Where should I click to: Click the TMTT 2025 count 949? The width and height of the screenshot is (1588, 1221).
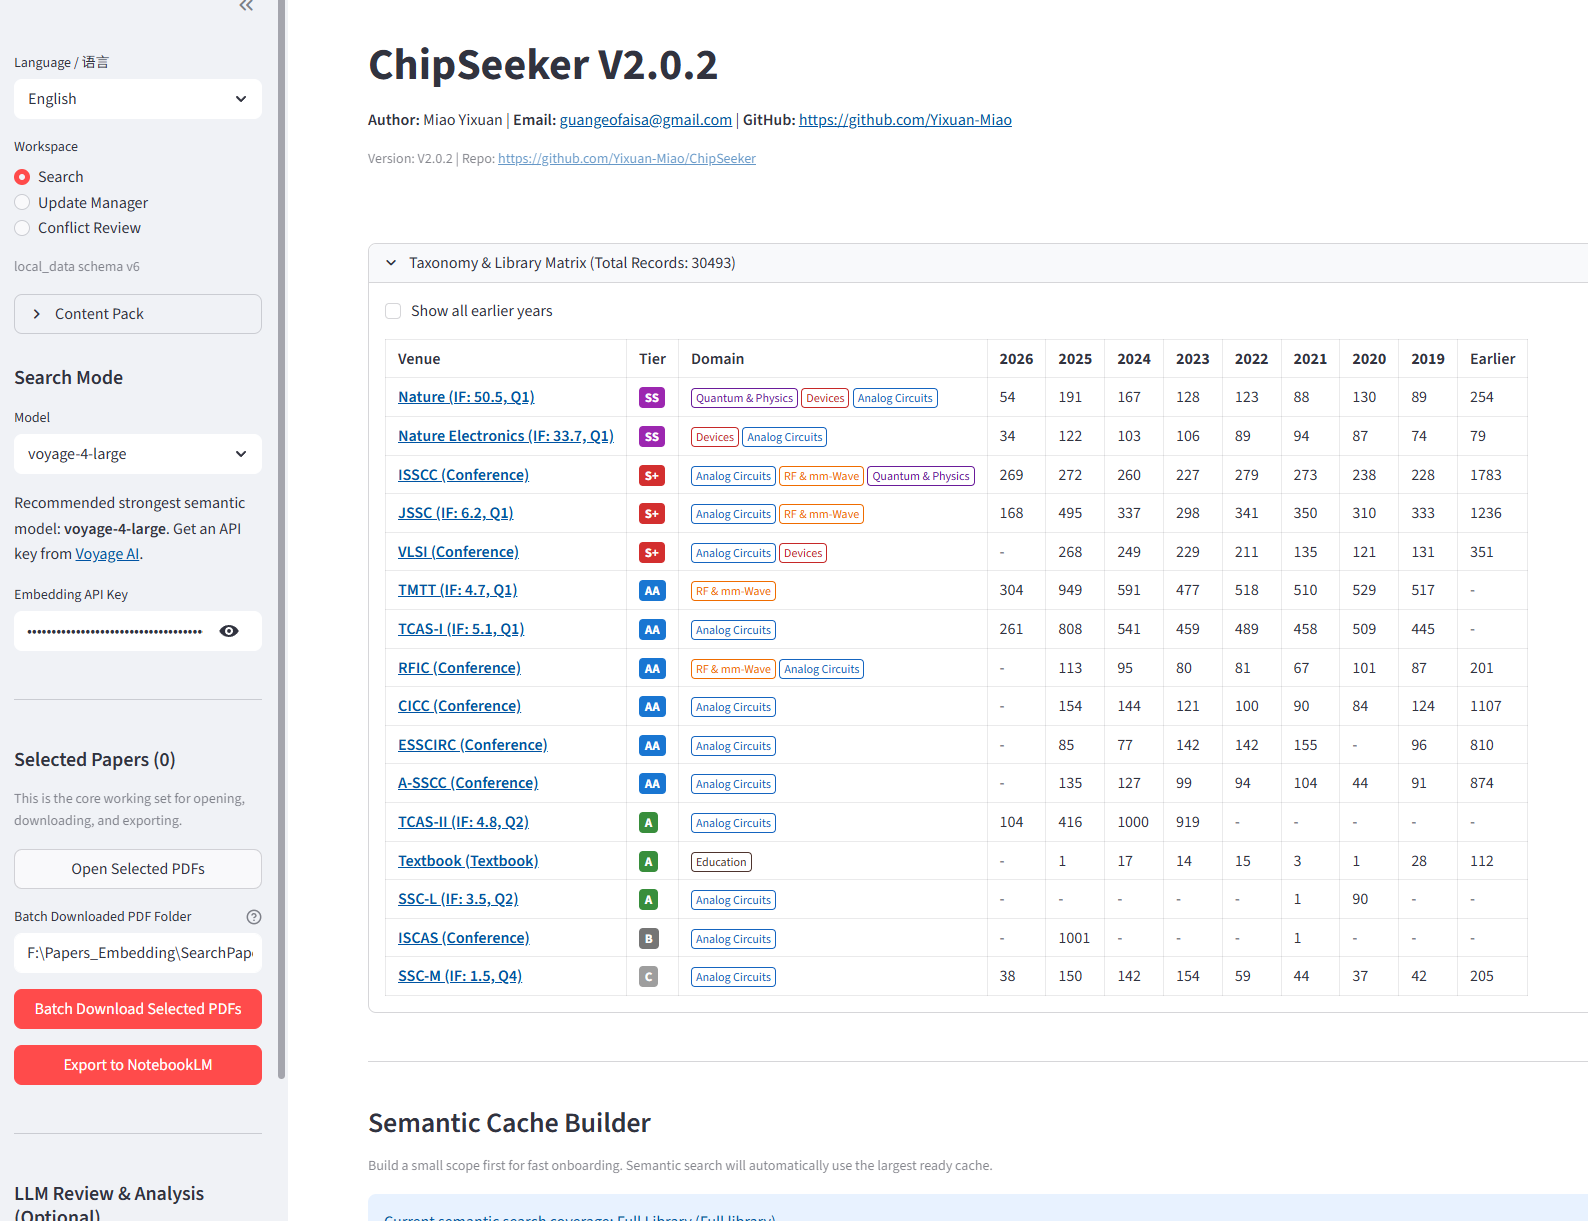tap(1070, 590)
